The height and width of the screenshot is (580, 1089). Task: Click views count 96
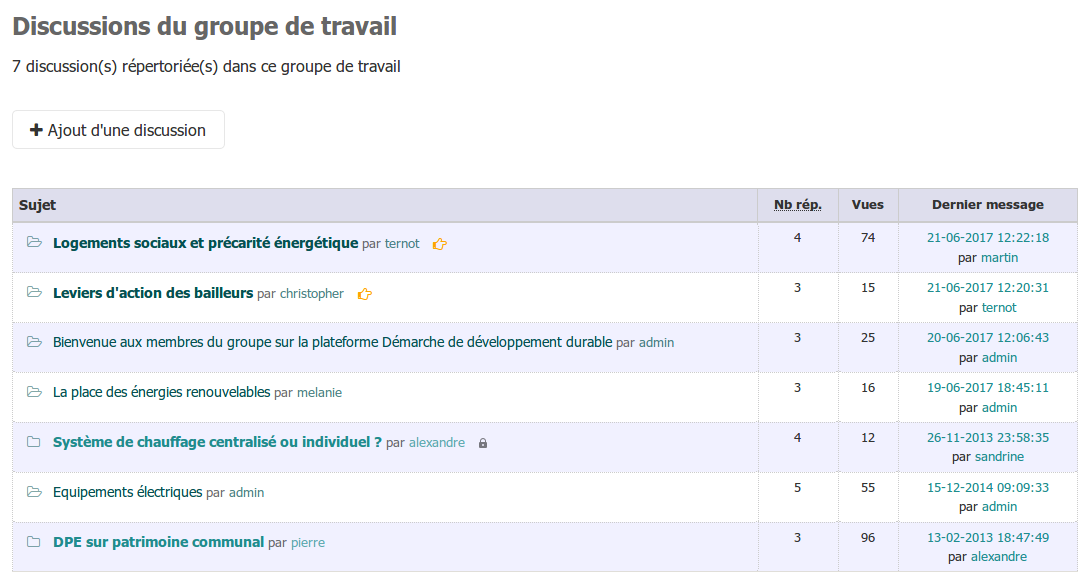coord(868,538)
